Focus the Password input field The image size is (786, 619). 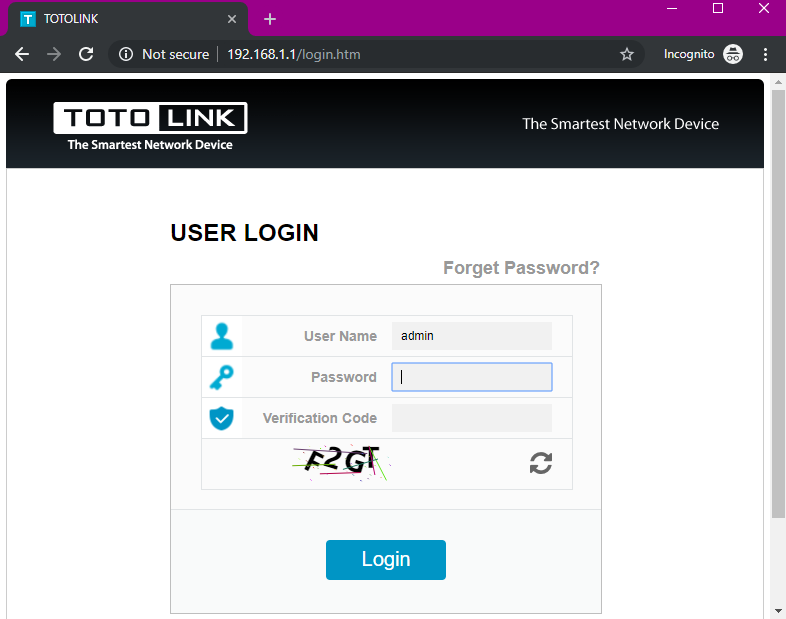coord(472,377)
